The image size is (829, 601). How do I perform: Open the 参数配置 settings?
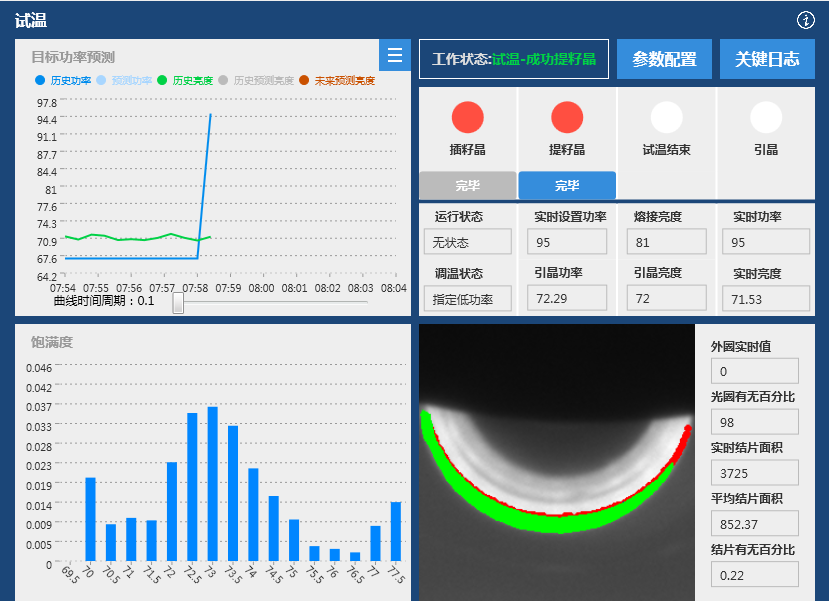tap(664, 59)
